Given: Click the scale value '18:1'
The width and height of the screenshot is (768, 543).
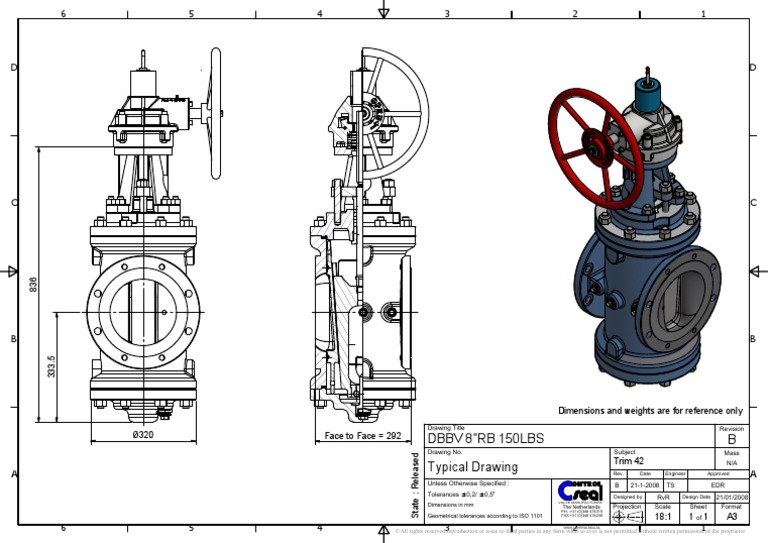Looking at the screenshot, I should [663, 517].
